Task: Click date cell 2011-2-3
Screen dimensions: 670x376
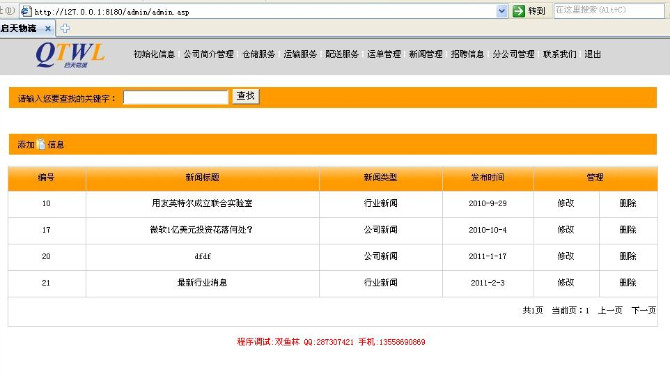Action: point(488,283)
